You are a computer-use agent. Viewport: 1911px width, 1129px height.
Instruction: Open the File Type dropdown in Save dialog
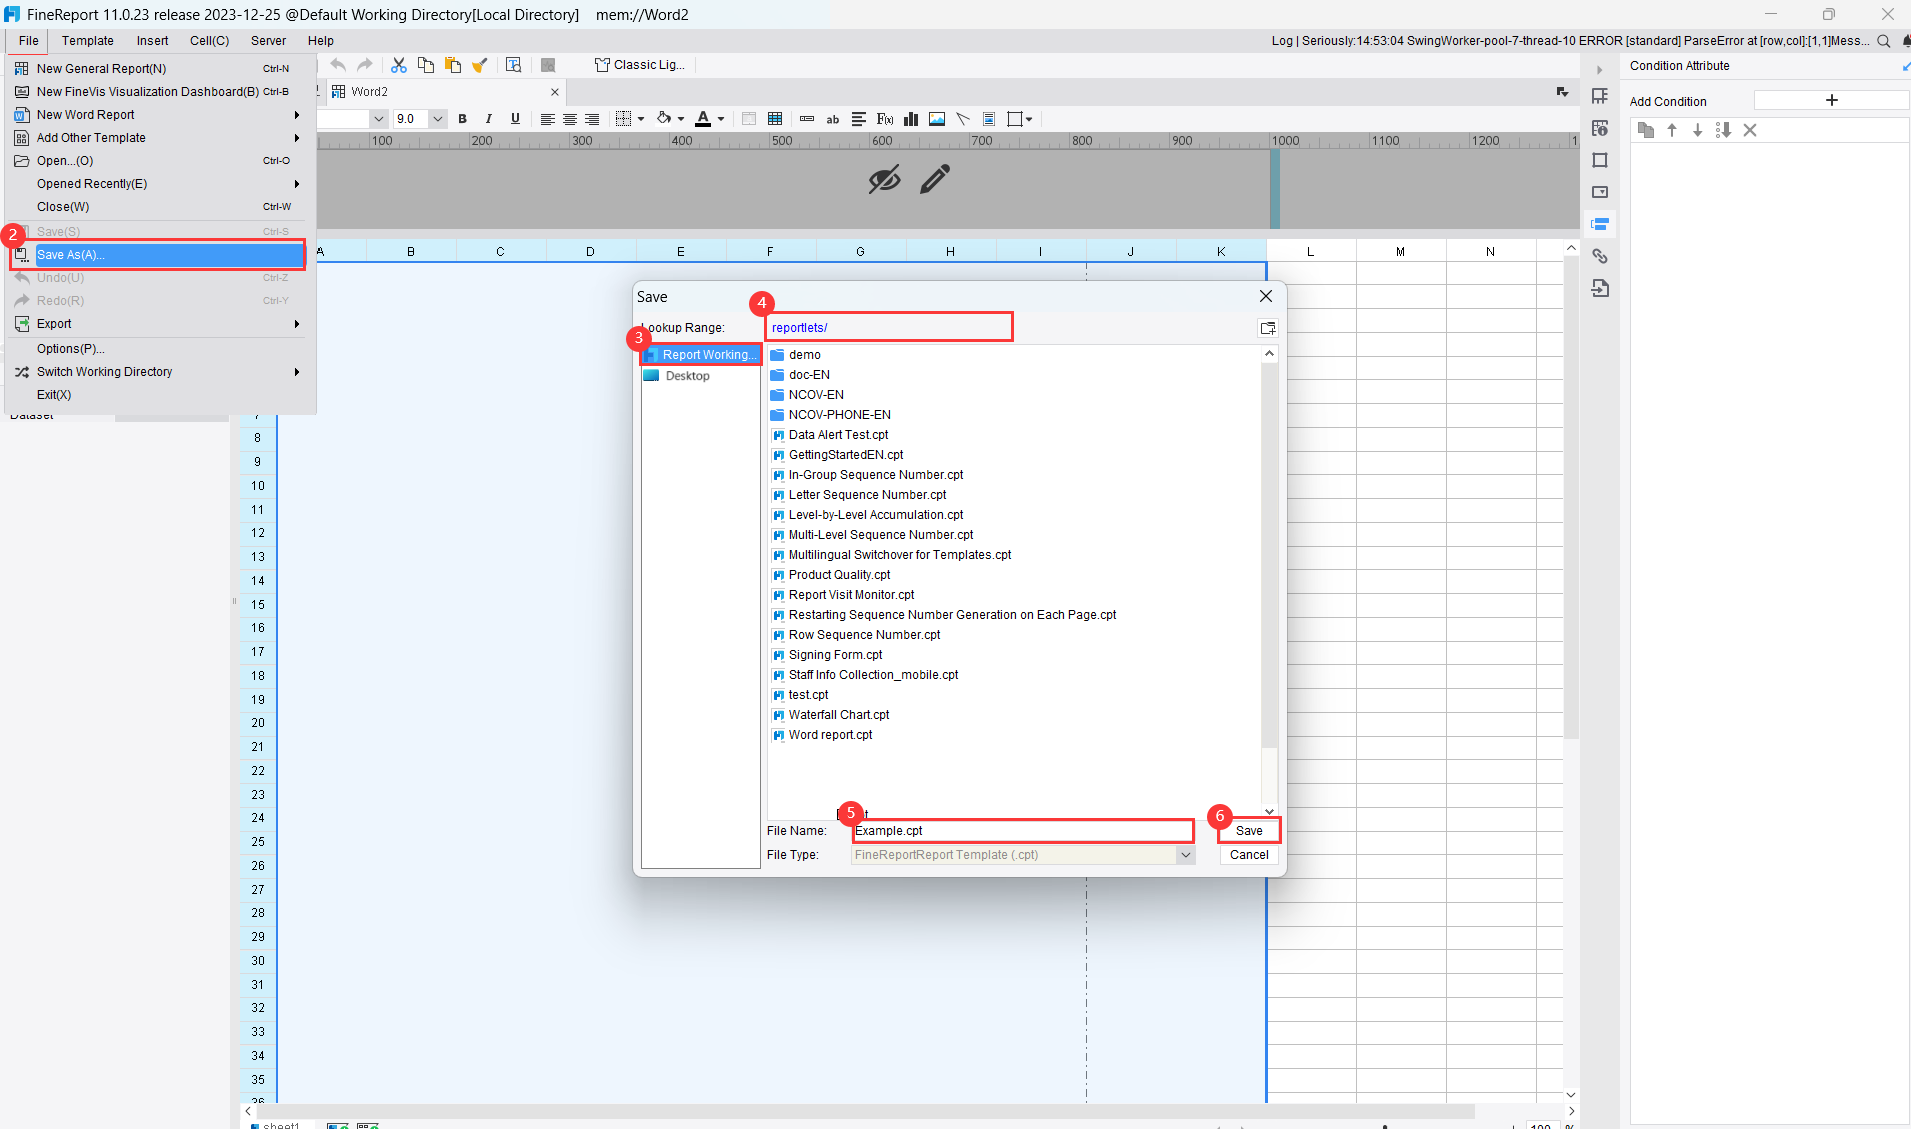tap(1185, 855)
